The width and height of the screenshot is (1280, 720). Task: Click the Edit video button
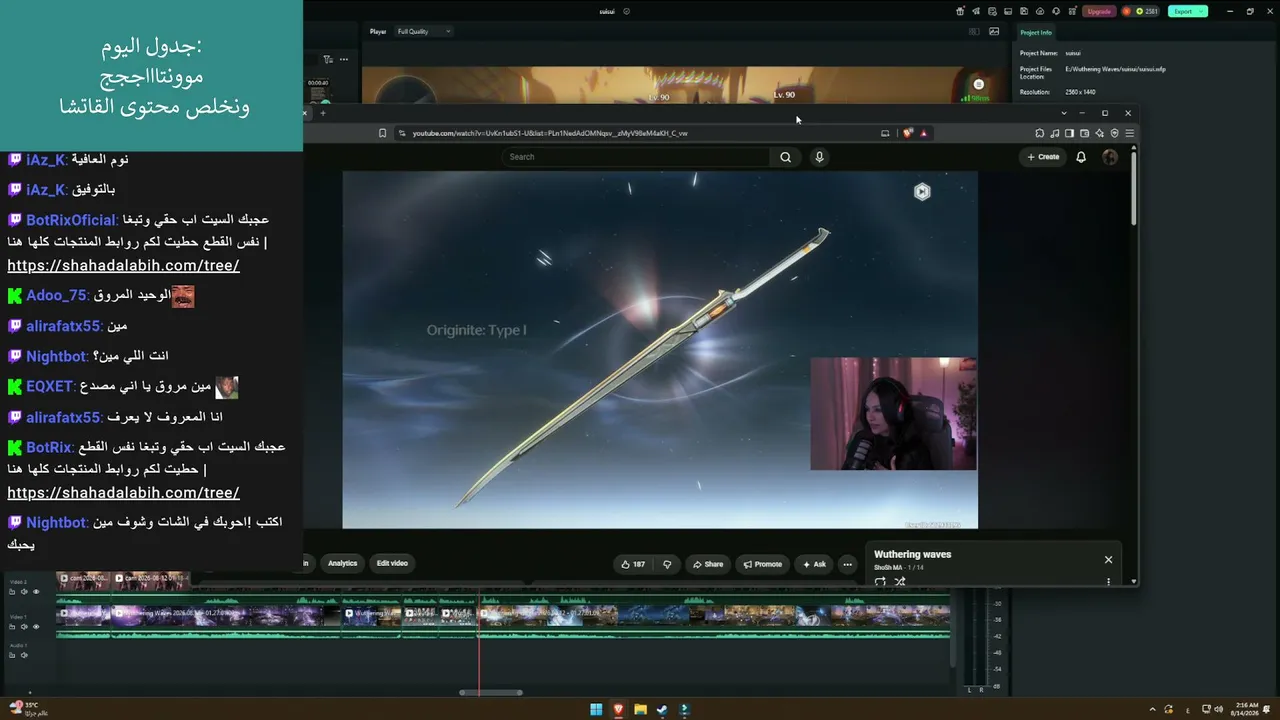(x=392, y=563)
